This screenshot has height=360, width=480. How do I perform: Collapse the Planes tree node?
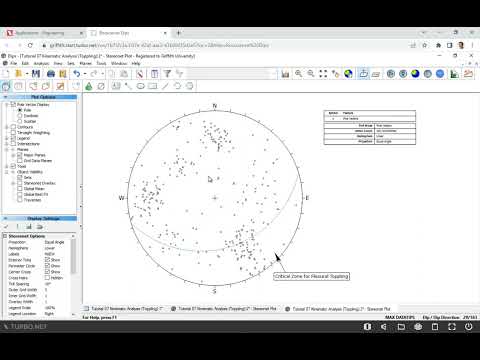click(x=7, y=149)
